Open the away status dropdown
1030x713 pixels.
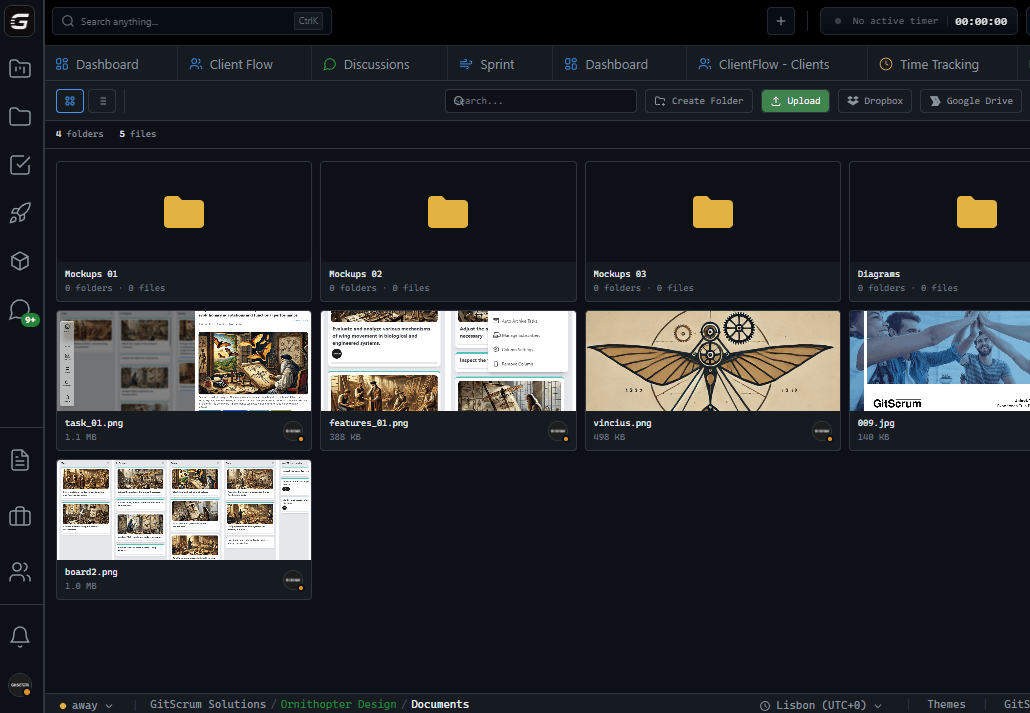(86, 704)
